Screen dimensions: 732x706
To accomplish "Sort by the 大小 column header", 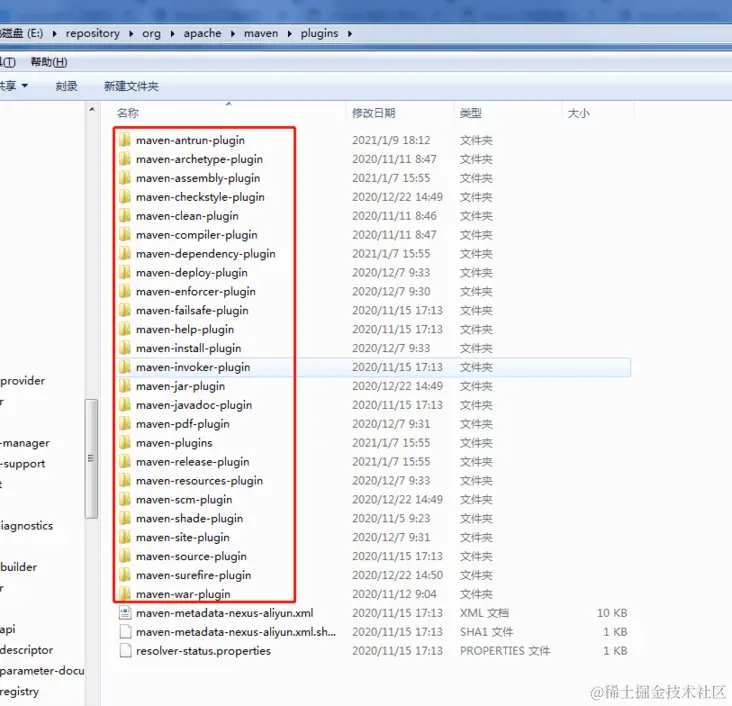I will (578, 113).
